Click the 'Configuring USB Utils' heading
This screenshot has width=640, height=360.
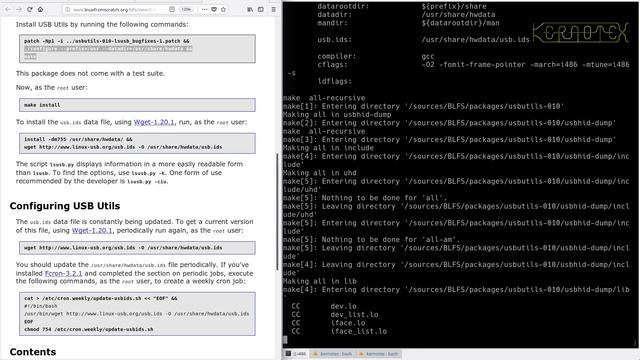(x=65, y=206)
